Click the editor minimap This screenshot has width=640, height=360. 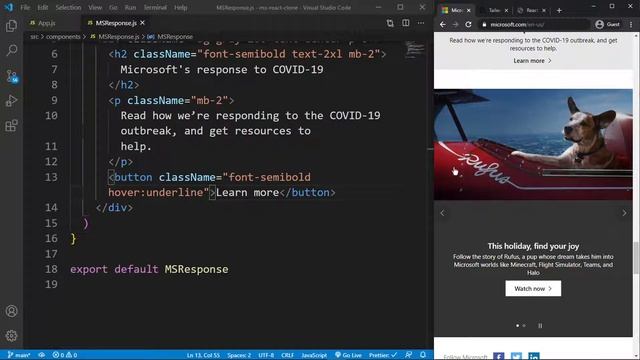(x=415, y=49)
